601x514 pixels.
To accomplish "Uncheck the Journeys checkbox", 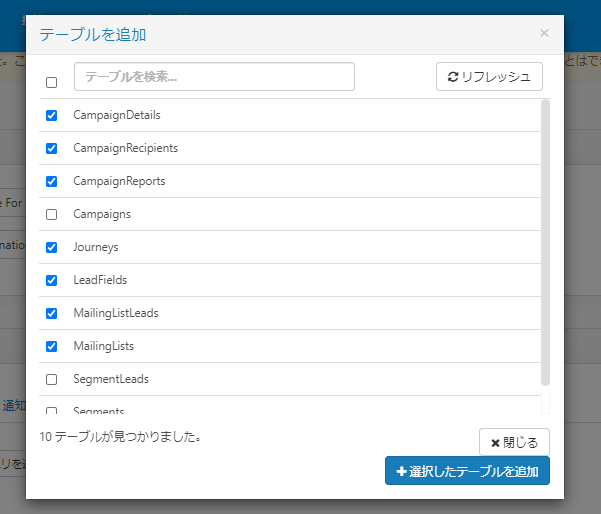I will pos(52,247).
